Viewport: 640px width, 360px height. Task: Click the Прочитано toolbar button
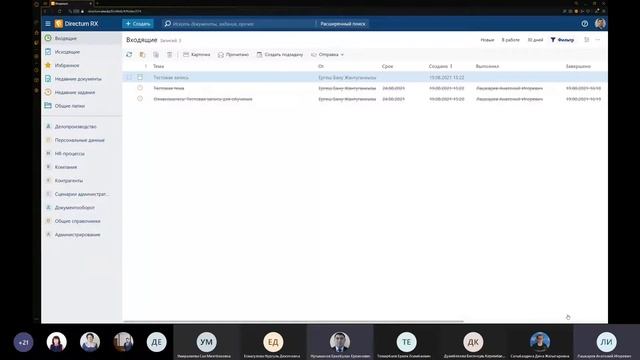click(233, 55)
